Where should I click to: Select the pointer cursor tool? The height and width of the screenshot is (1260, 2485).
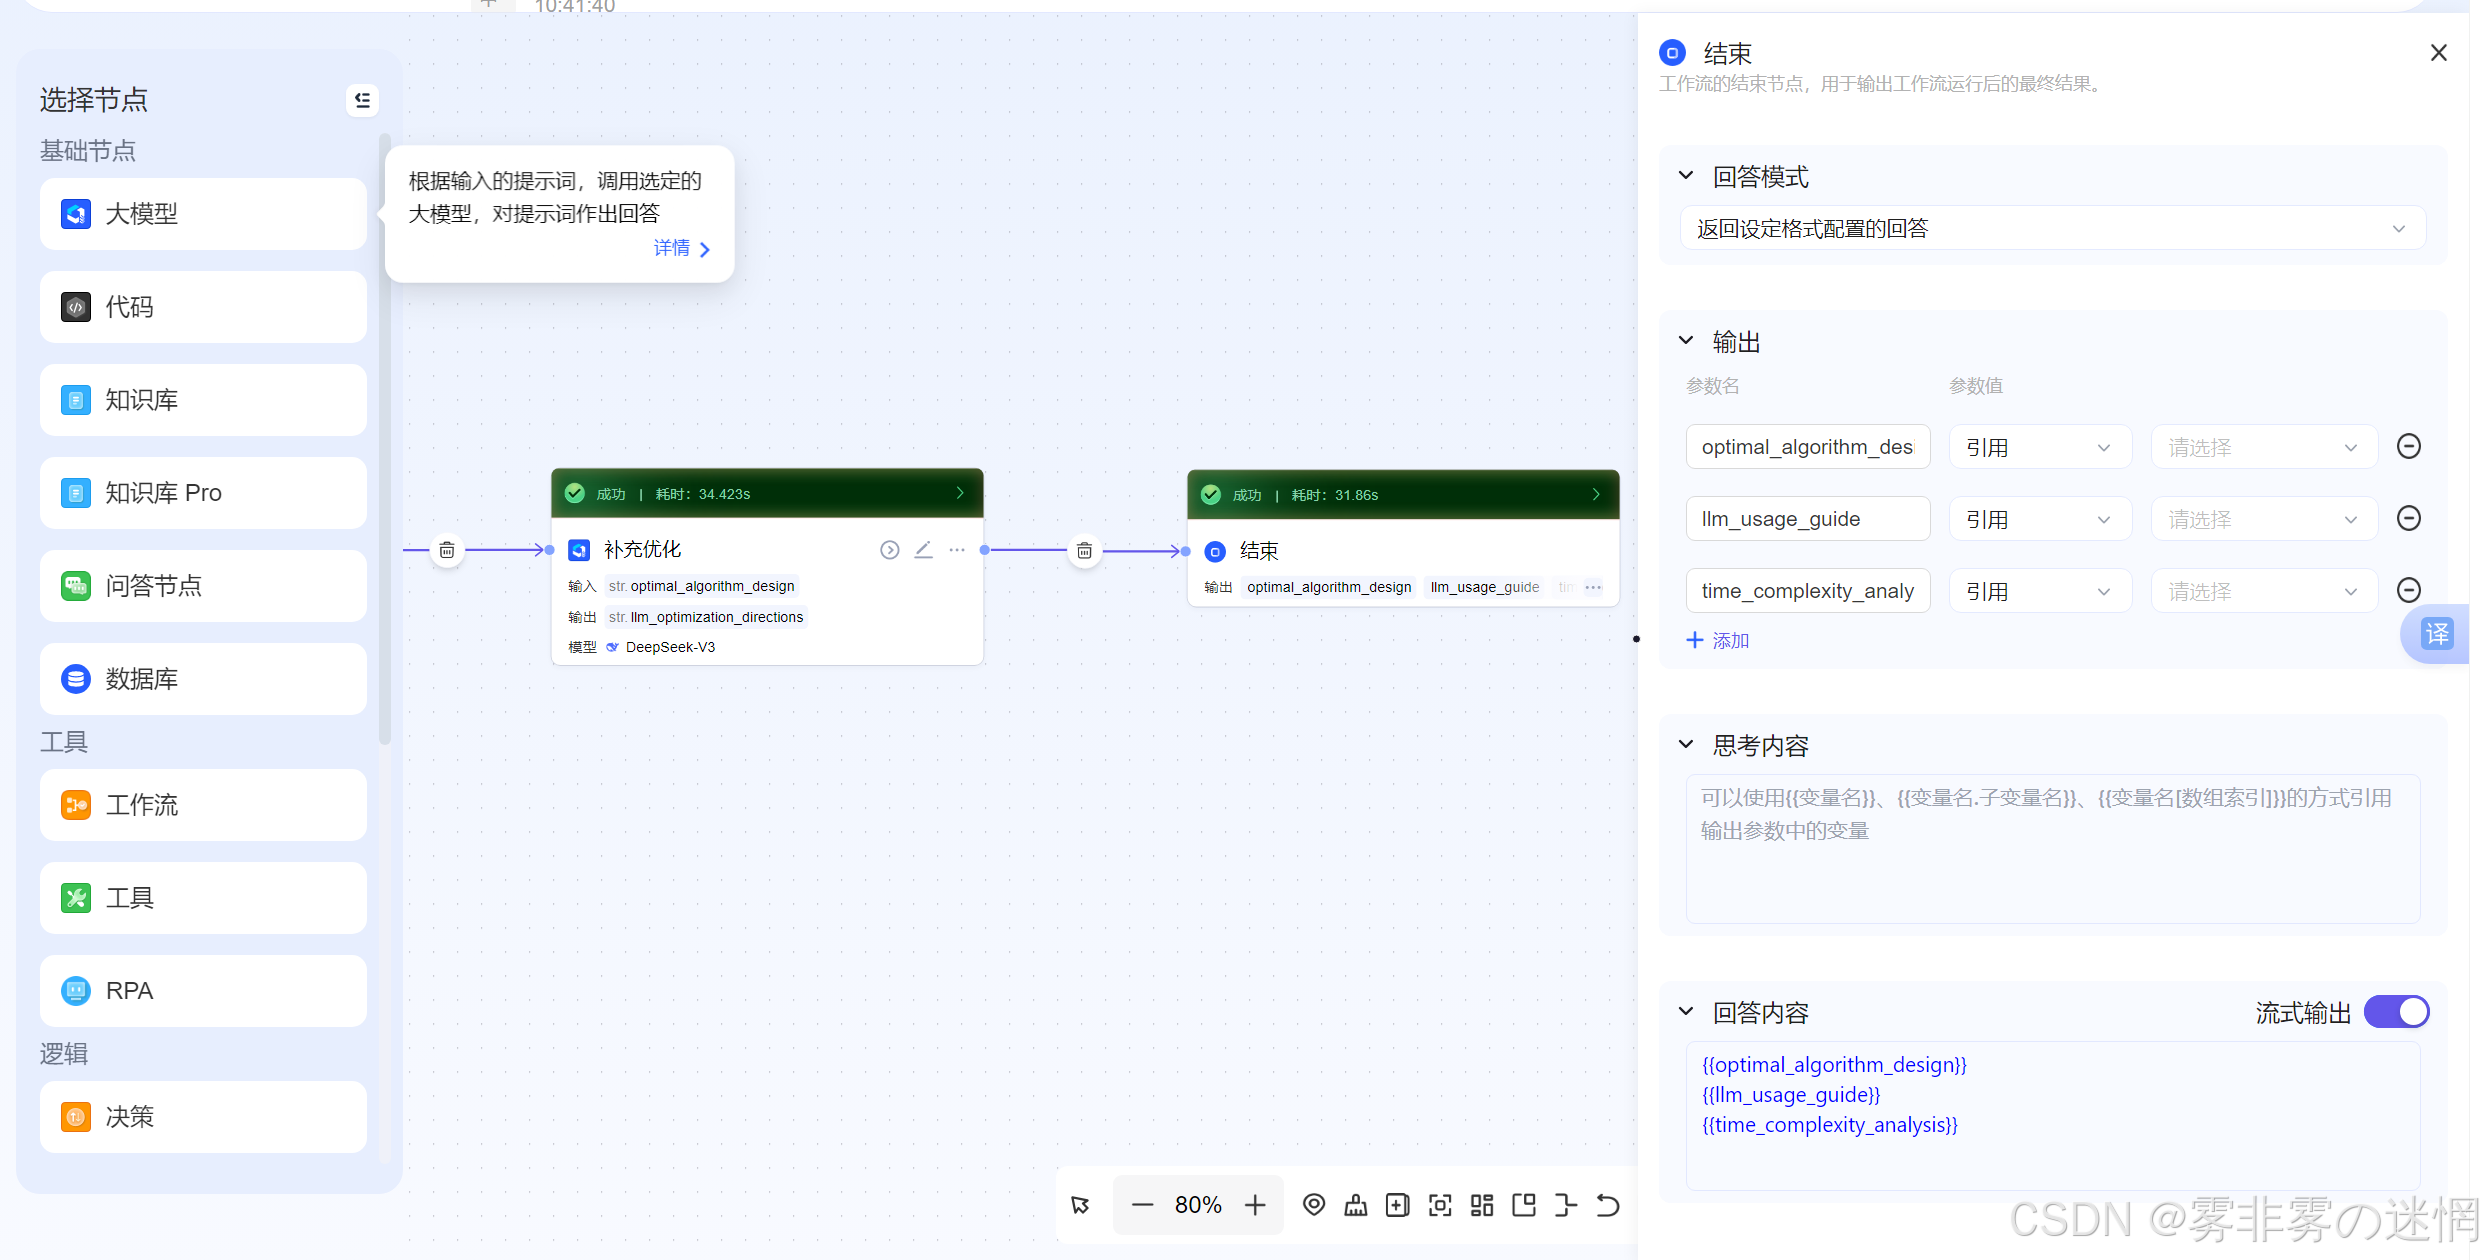[x=1081, y=1205]
